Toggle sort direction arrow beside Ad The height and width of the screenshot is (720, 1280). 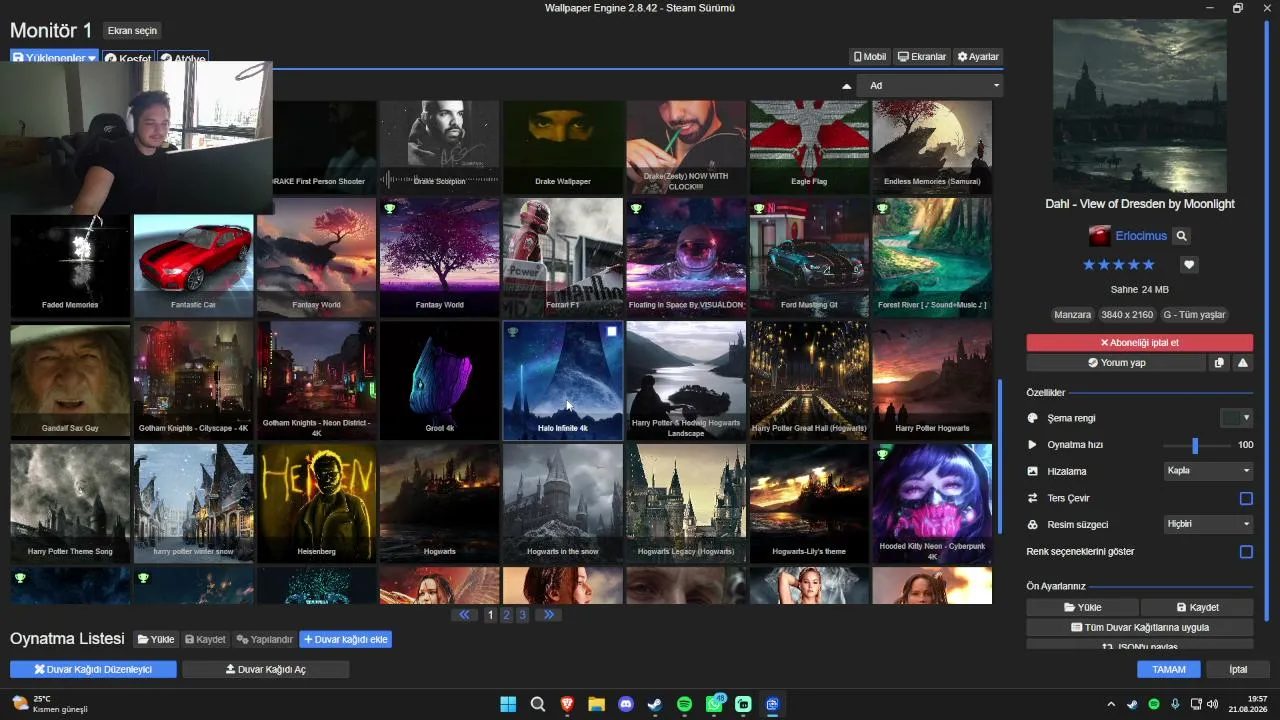847,86
